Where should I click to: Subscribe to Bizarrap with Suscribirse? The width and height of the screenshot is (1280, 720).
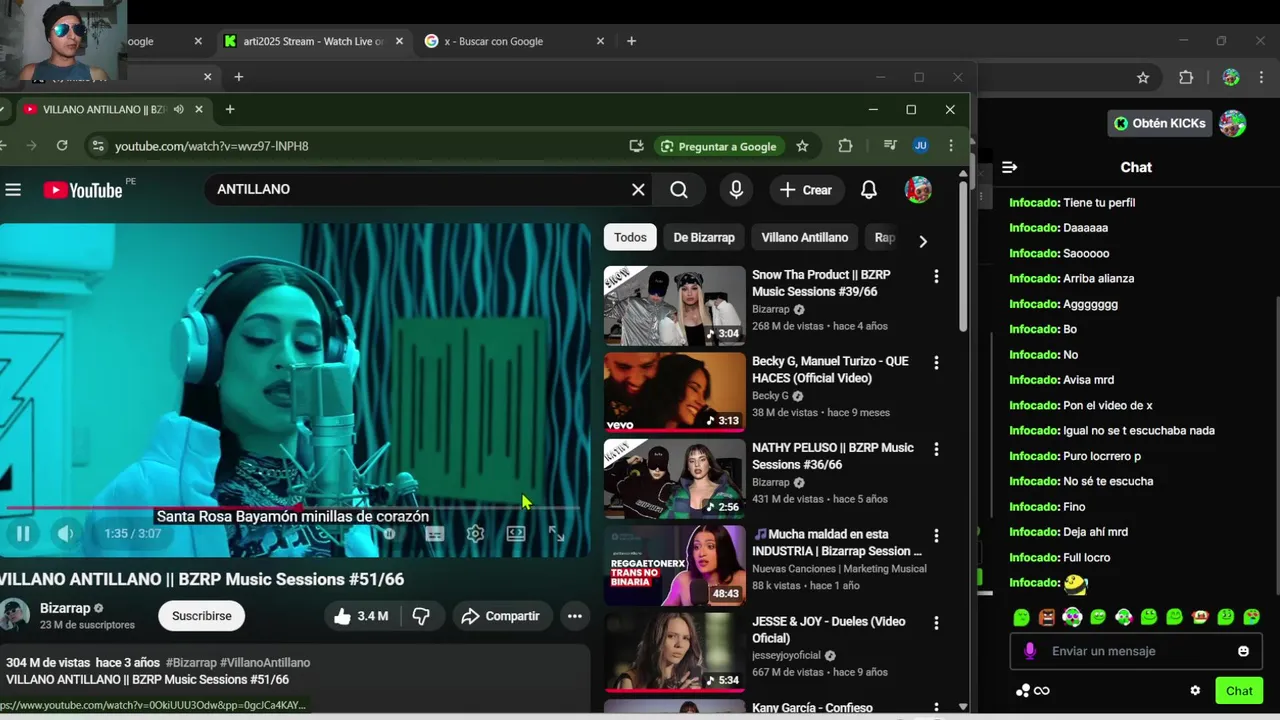[202, 616]
